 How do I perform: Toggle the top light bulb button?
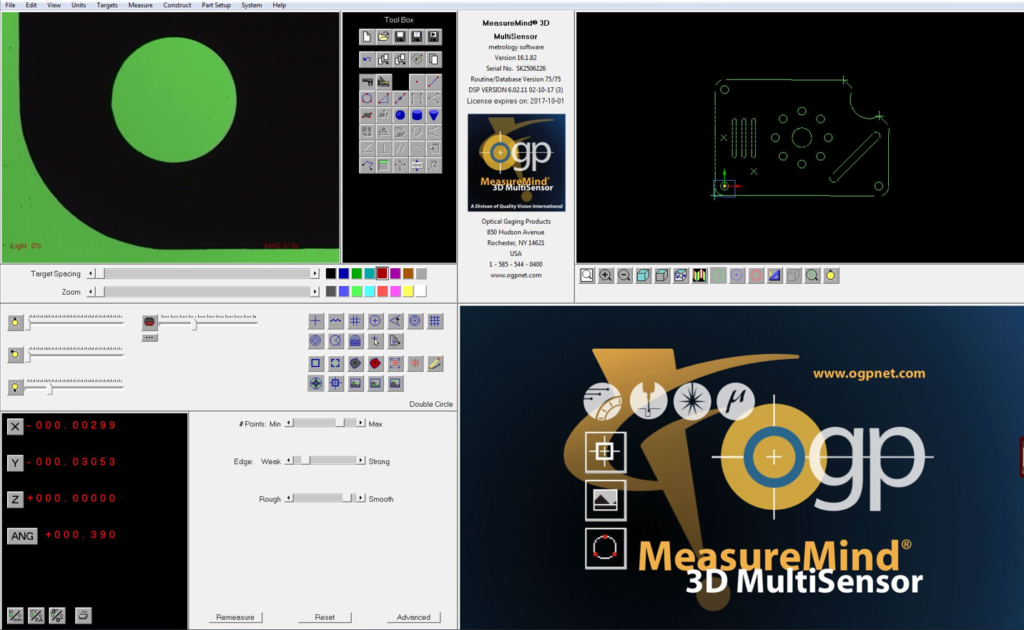tap(15, 322)
